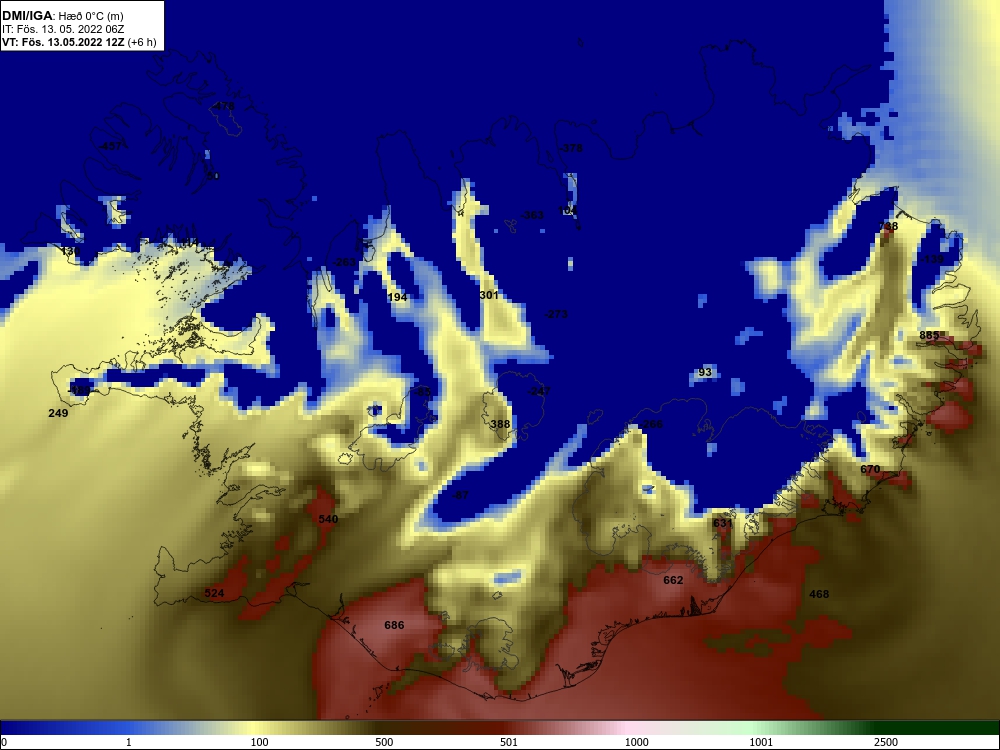Click the -247 value on the map
1000x750 pixels.
539,391
